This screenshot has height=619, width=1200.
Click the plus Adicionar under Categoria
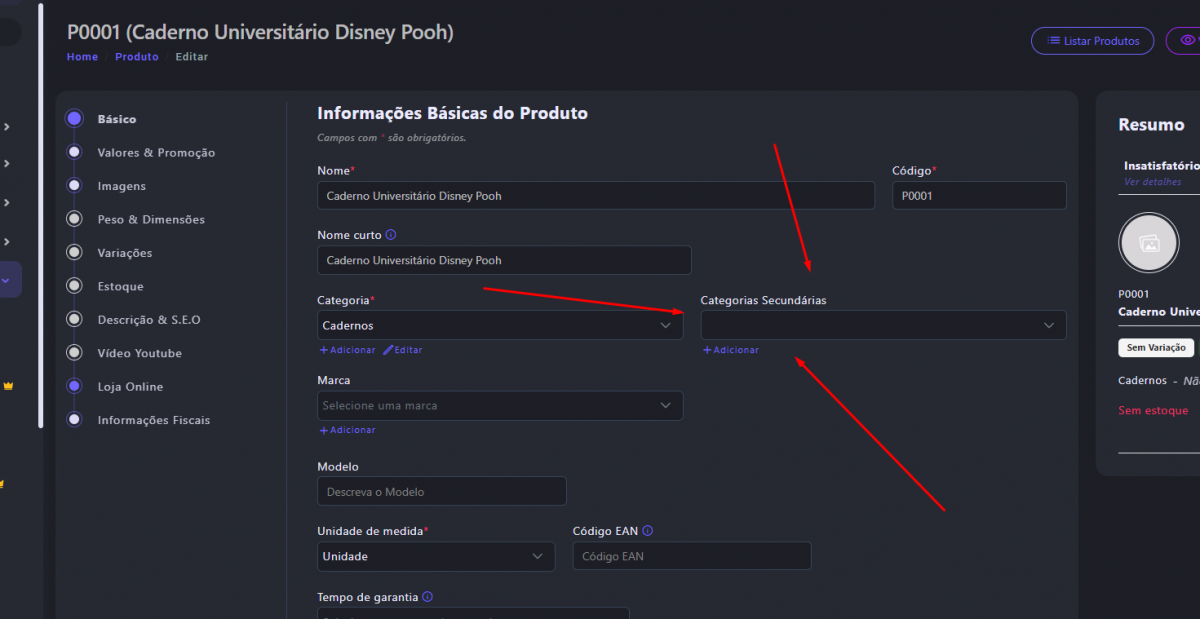(x=347, y=350)
